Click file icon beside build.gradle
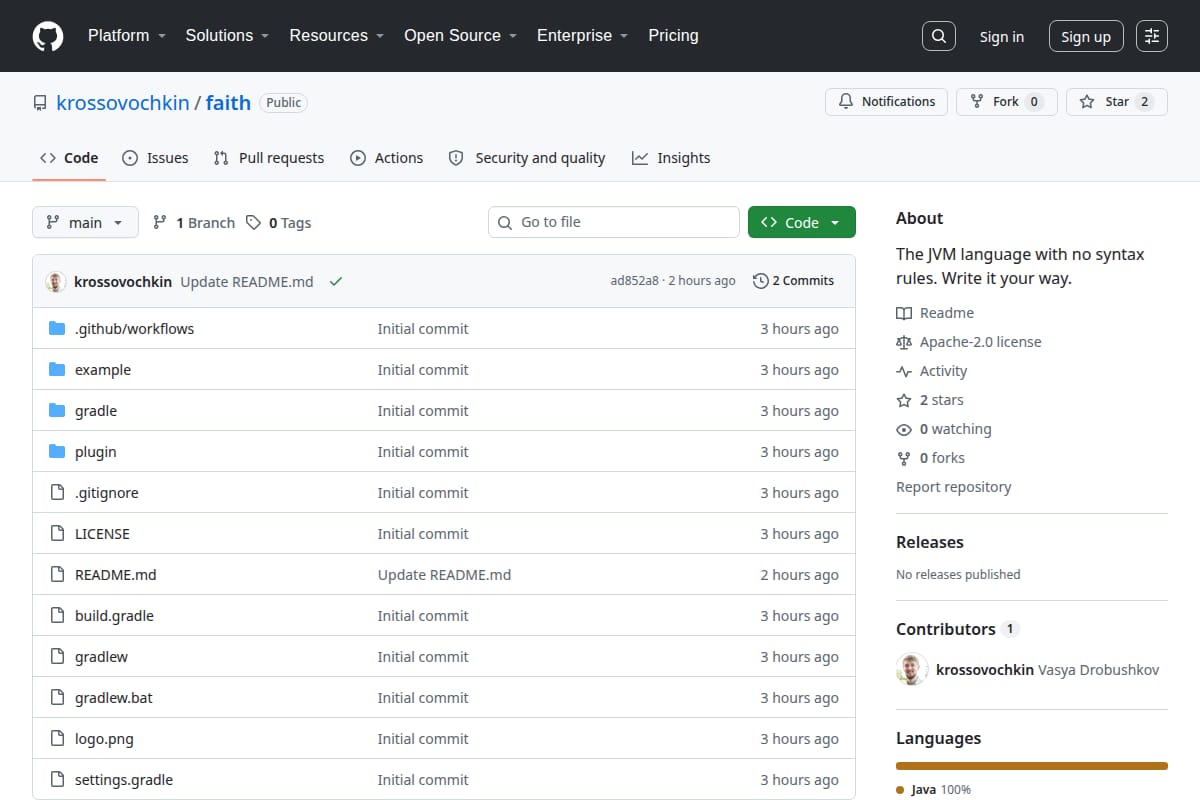The width and height of the screenshot is (1200, 800). pos(57,616)
